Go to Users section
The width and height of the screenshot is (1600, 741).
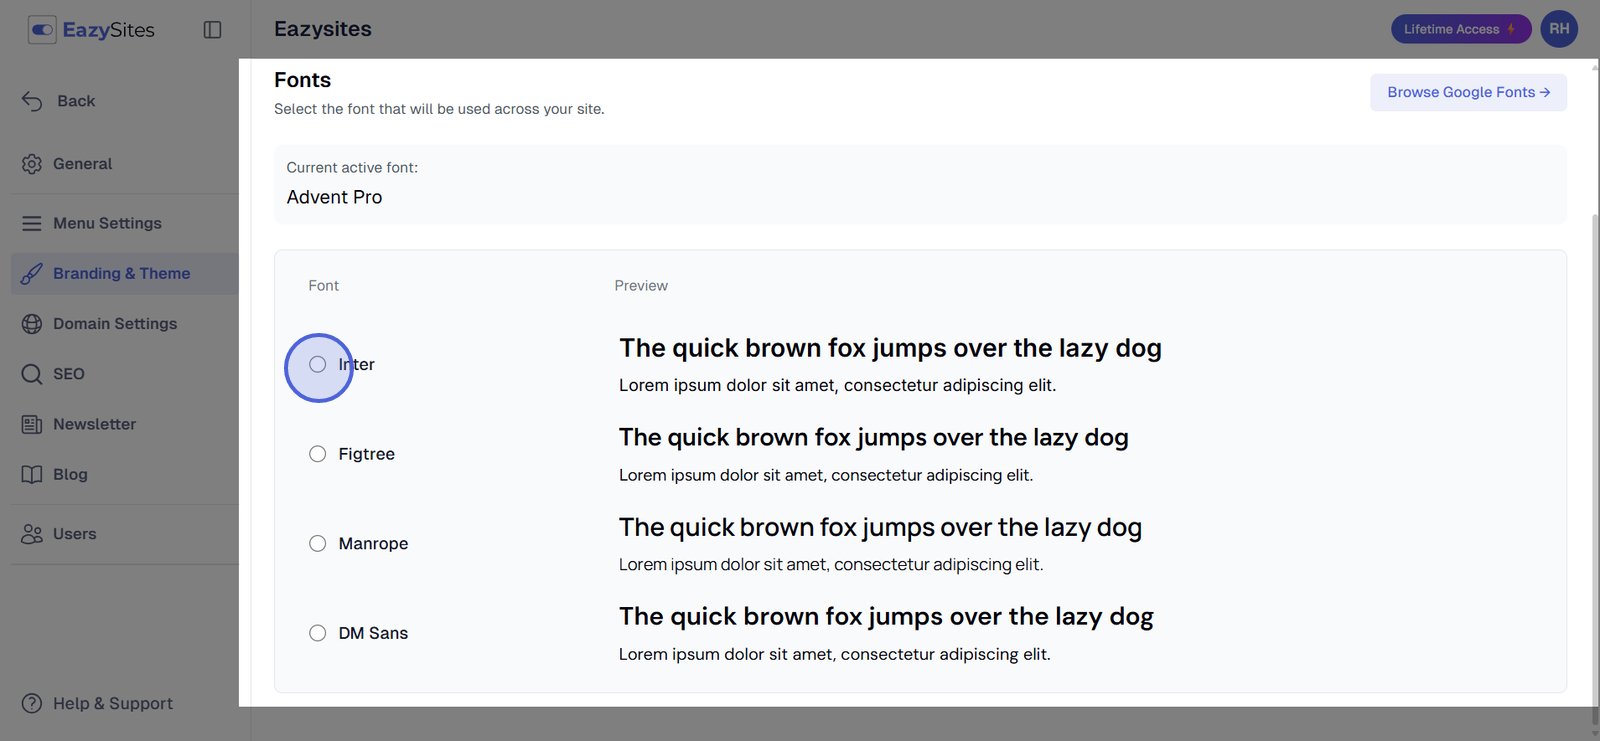[74, 534]
